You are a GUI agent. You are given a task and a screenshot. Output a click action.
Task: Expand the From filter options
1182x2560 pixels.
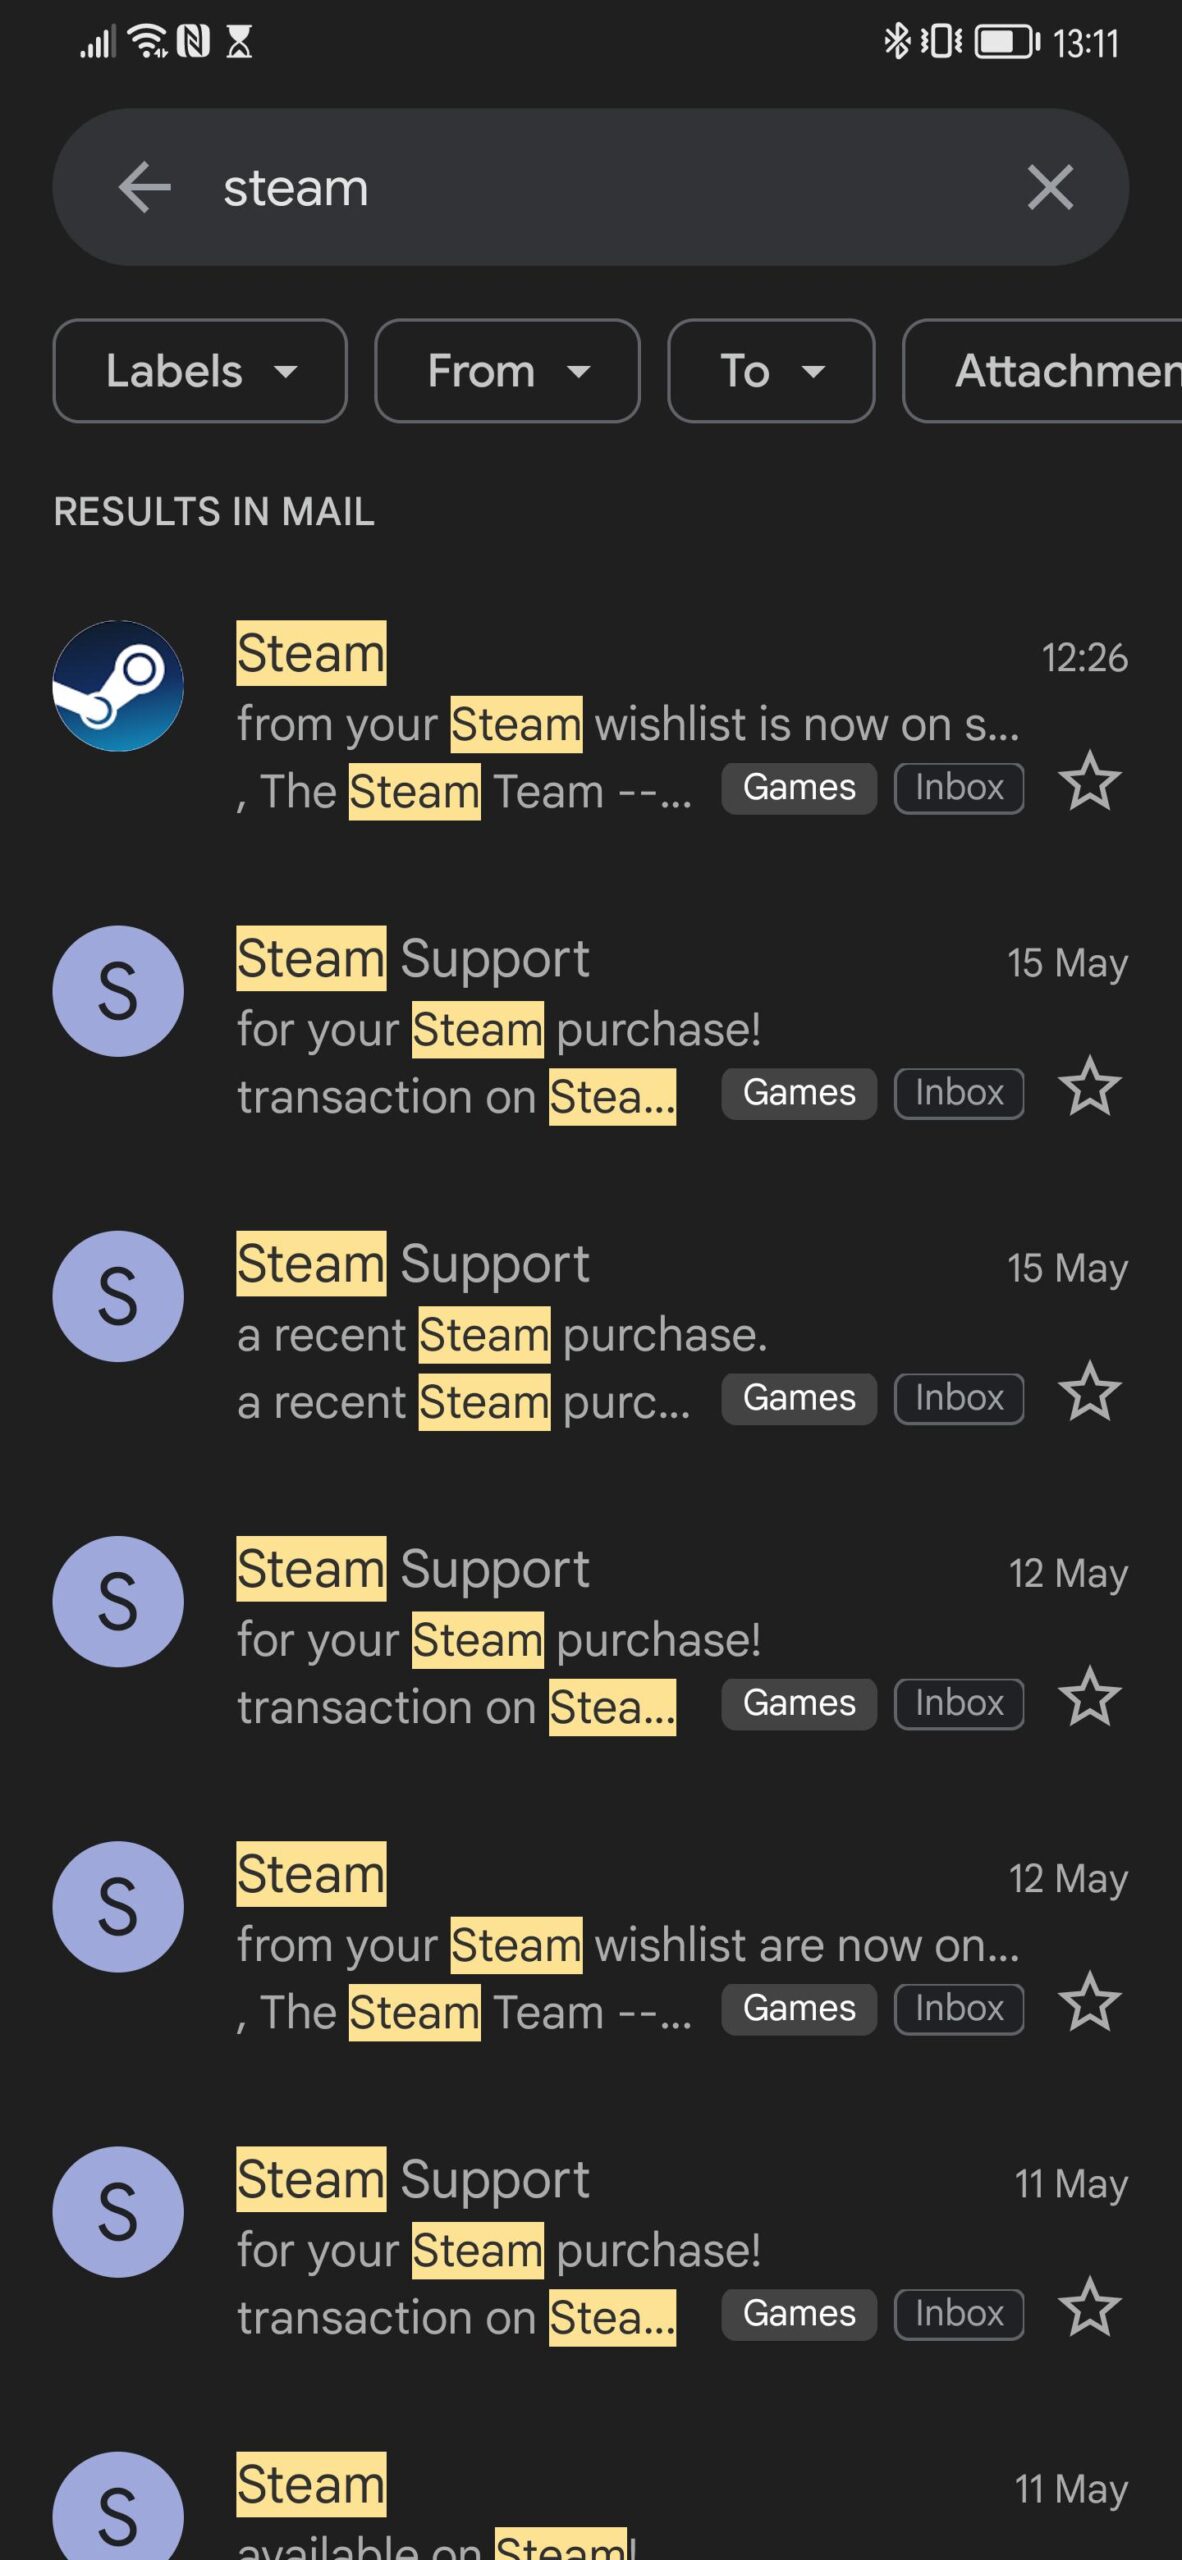coord(507,371)
